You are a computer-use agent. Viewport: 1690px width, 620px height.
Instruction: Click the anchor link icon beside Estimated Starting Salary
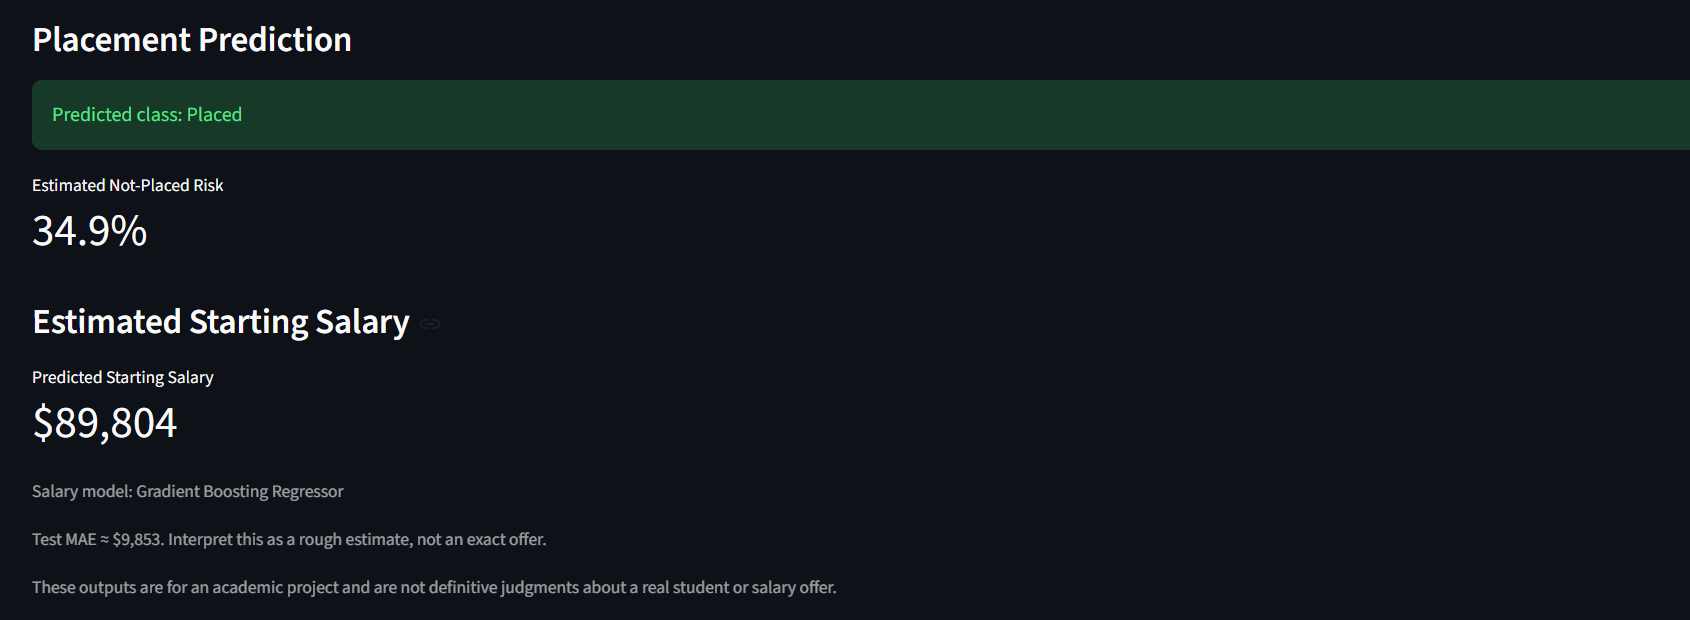pyautogui.click(x=430, y=323)
